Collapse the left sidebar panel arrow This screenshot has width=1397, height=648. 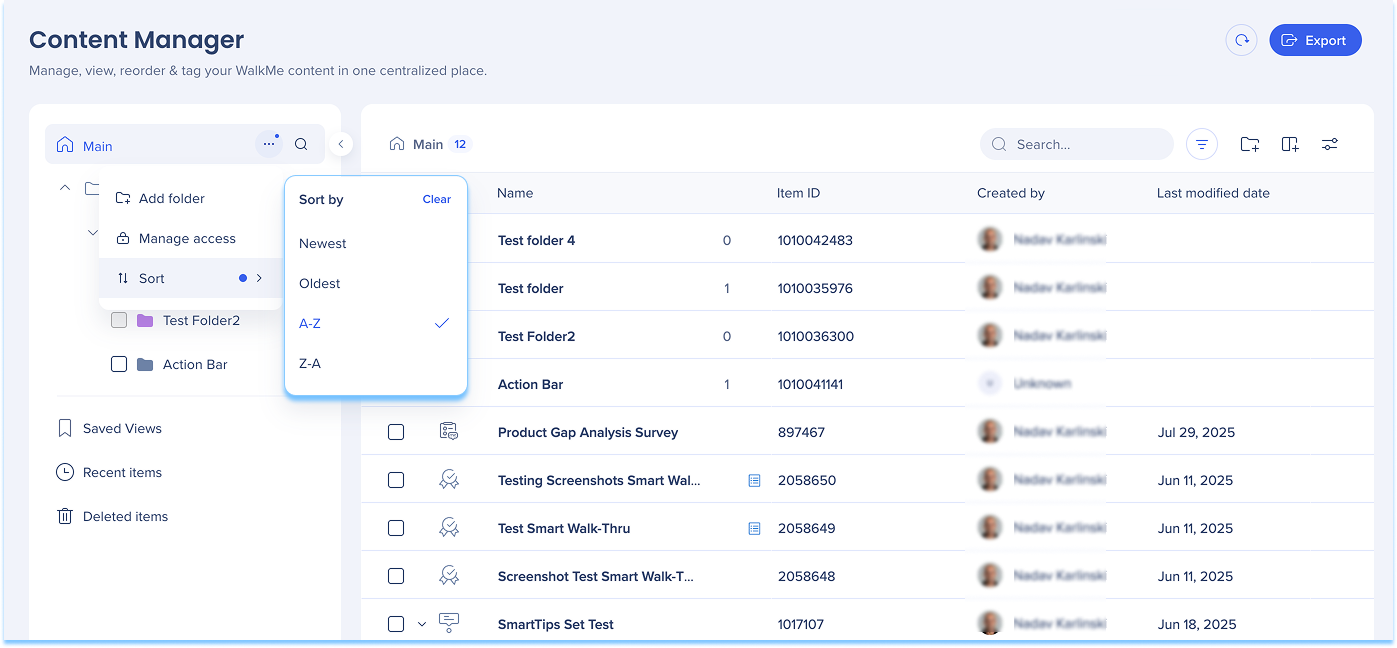341,144
